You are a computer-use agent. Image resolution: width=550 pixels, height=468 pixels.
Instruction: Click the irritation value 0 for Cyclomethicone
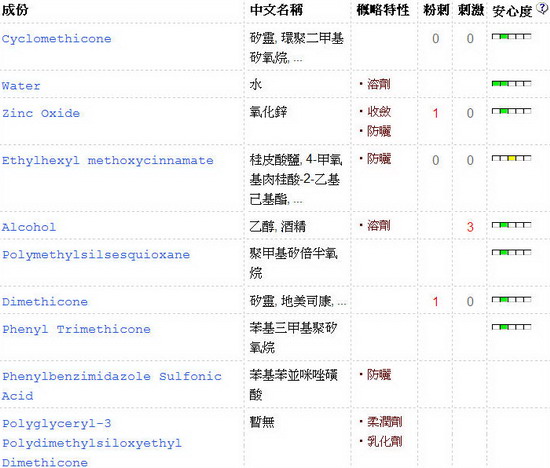click(470, 39)
